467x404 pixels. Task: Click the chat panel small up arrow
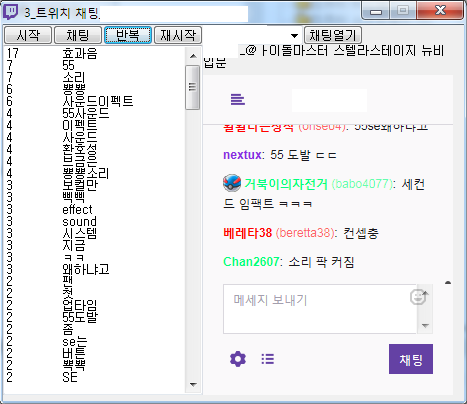click(x=448, y=283)
